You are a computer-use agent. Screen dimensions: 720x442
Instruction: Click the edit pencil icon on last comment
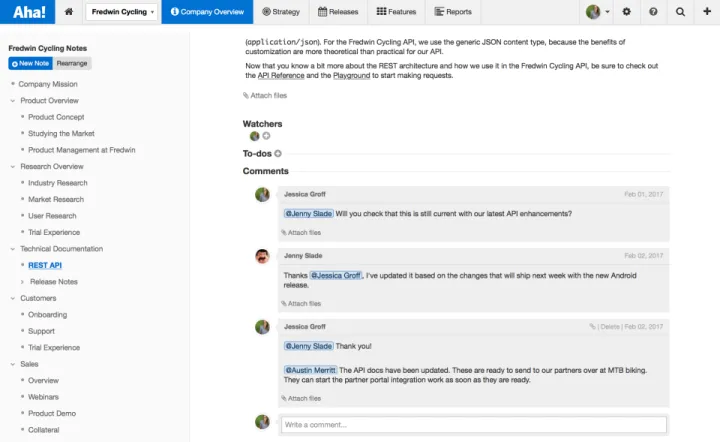click(x=592, y=326)
